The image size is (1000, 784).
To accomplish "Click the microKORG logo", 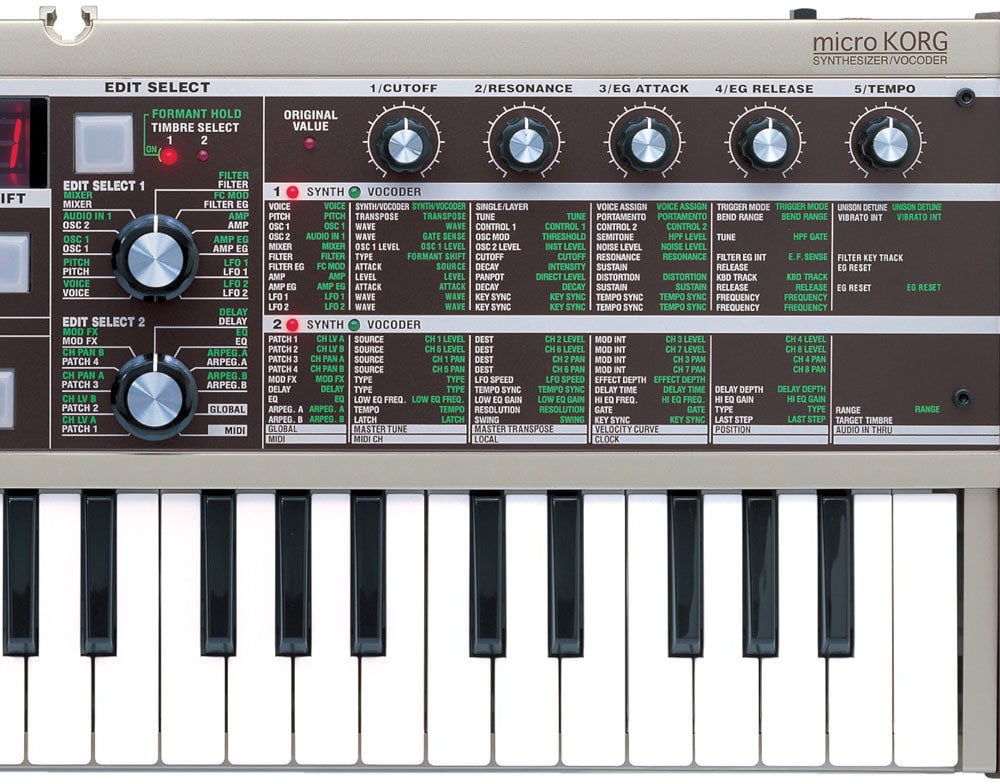I will 879,44.
